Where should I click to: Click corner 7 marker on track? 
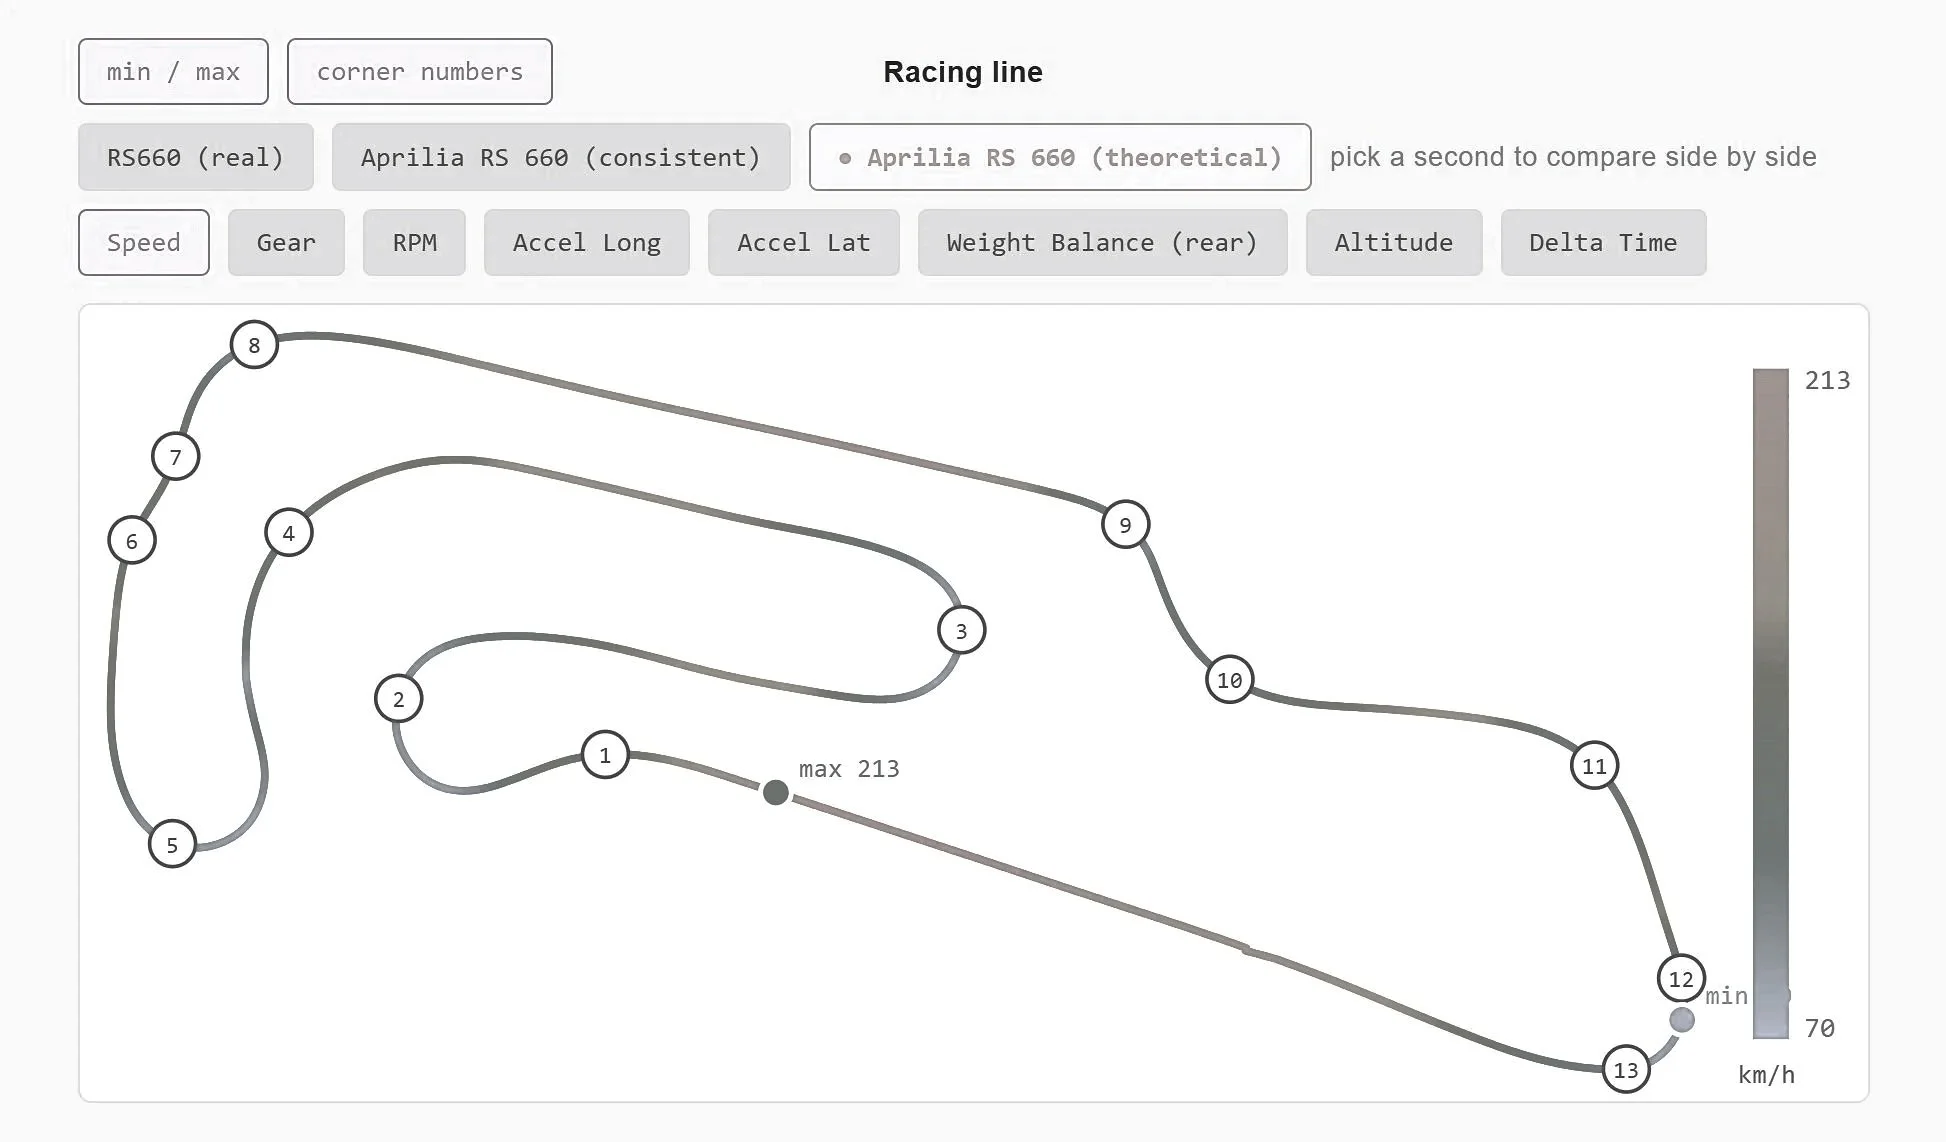click(176, 457)
